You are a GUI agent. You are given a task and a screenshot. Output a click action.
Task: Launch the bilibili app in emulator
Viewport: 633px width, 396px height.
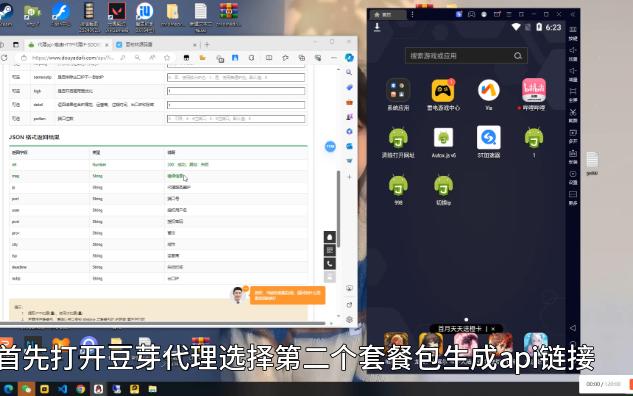(x=533, y=95)
